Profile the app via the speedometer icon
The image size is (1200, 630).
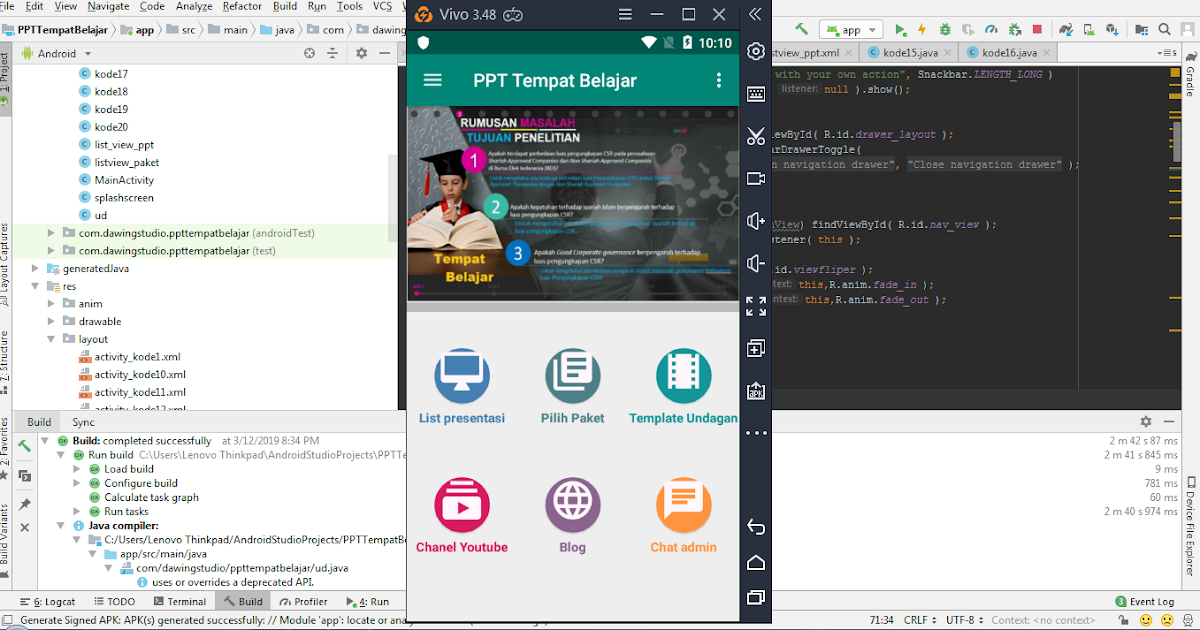(x=992, y=30)
